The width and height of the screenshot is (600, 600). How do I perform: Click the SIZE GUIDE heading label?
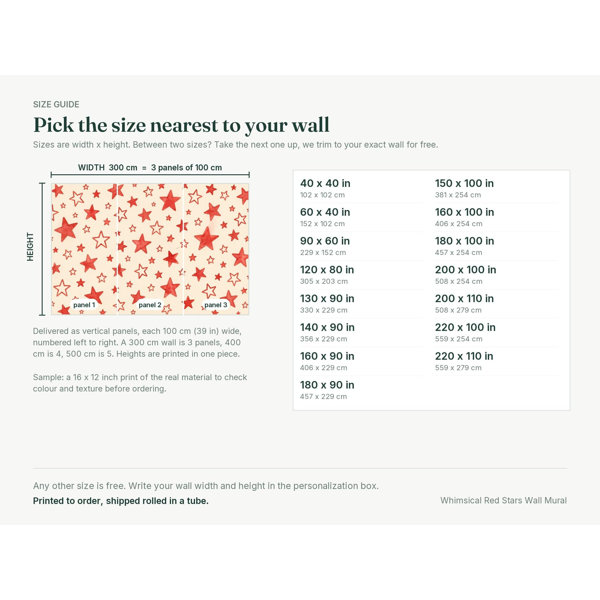pos(56,104)
